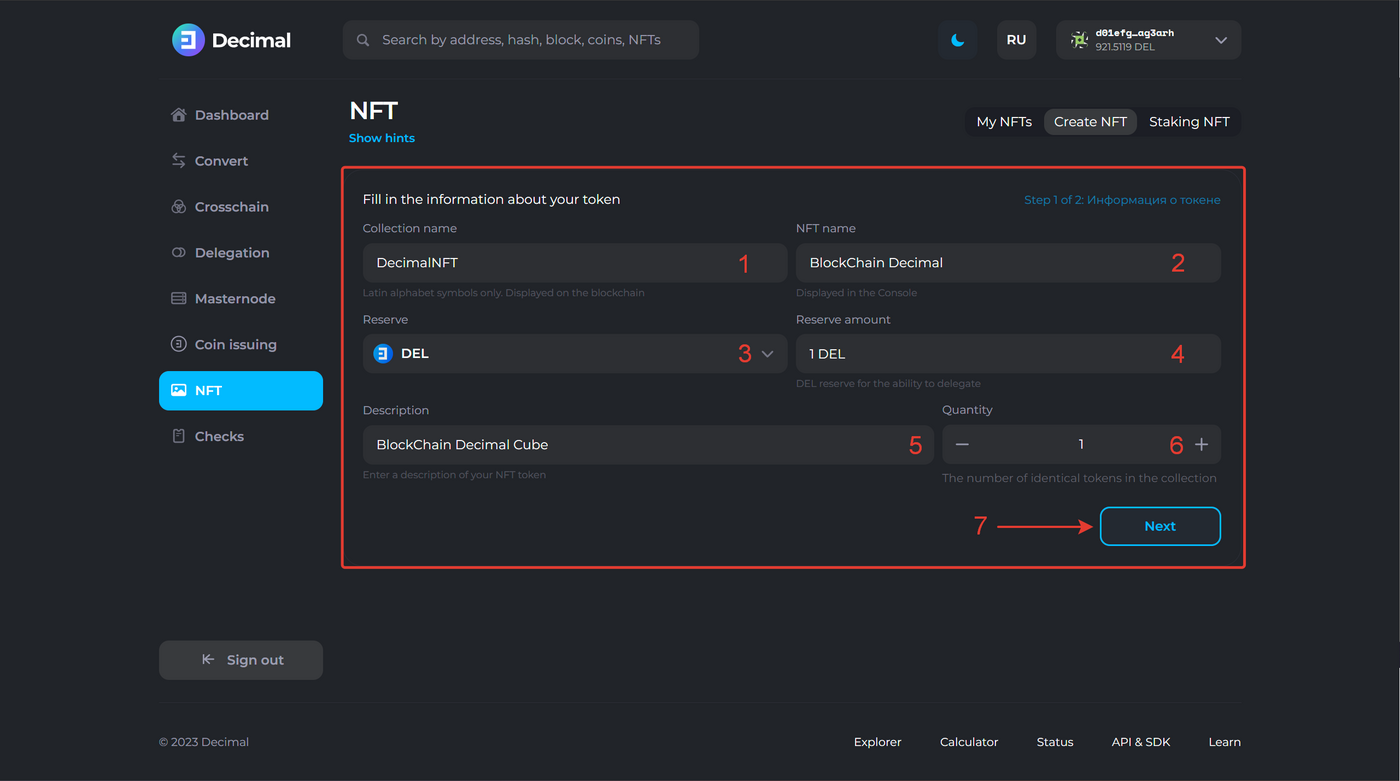The height and width of the screenshot is (781, 1400).
Task: Click Show hints link
Action: click(381, 138)
